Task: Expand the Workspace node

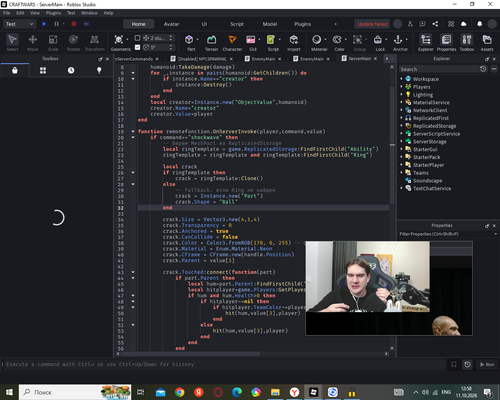Action: 402,79
